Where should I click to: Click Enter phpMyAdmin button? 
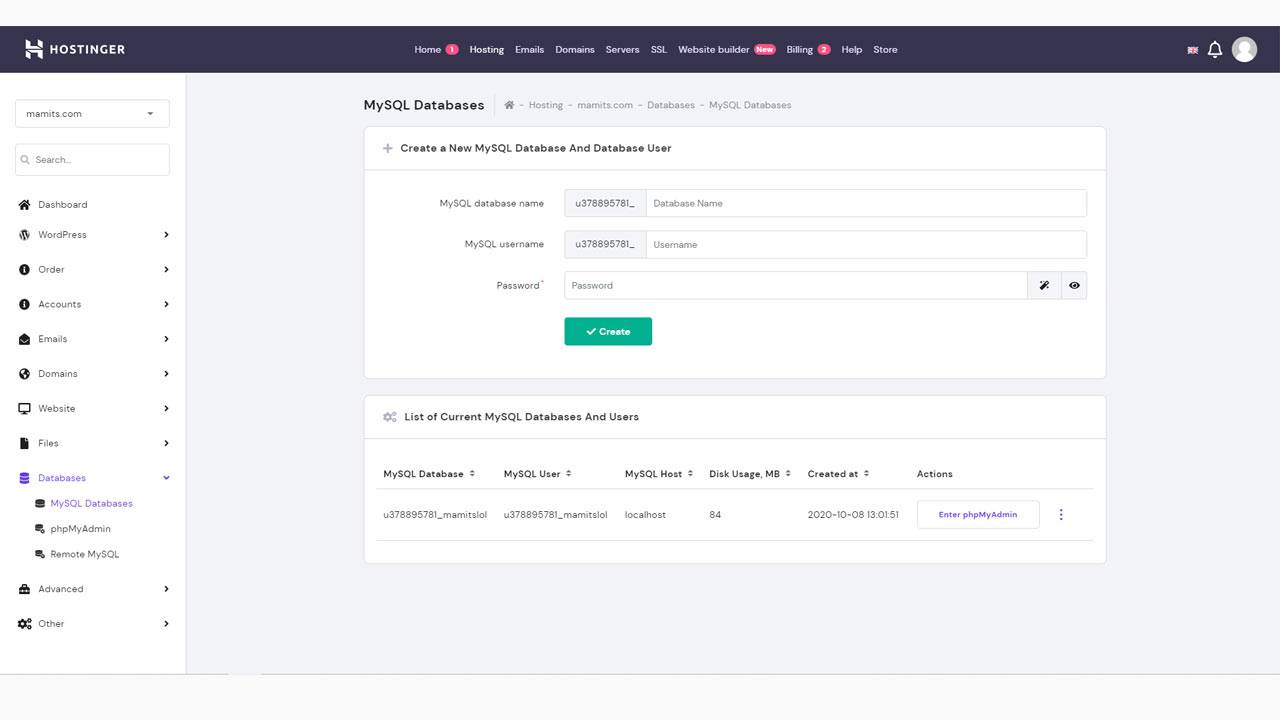977,515
